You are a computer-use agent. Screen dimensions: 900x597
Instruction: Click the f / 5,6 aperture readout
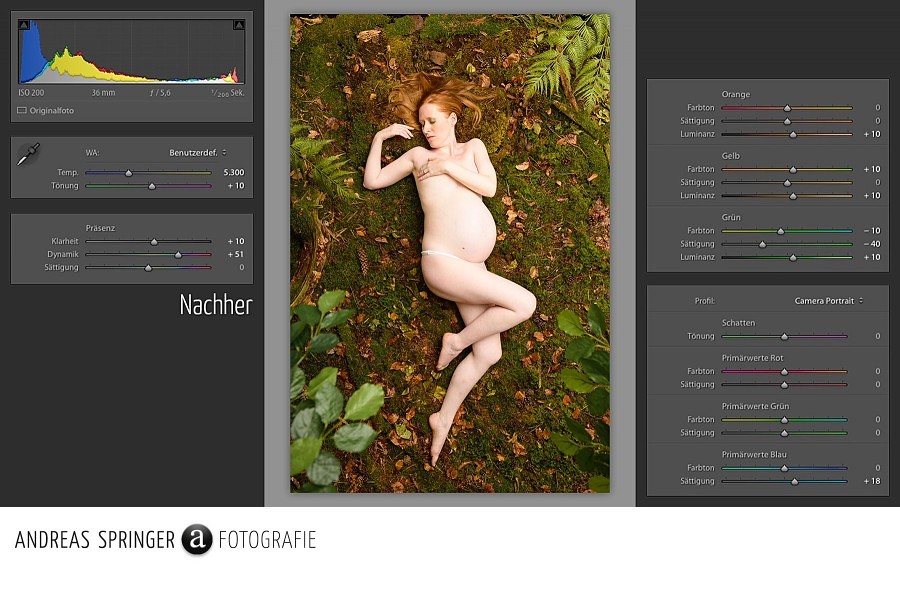160,92
